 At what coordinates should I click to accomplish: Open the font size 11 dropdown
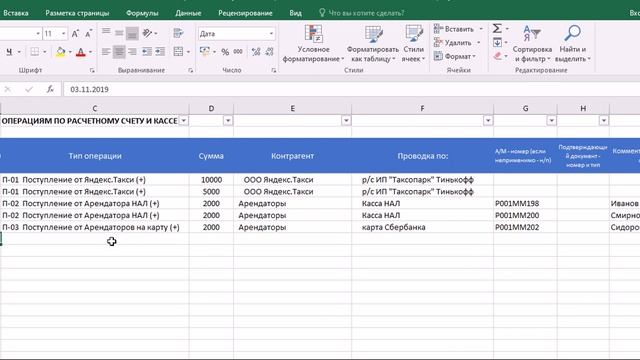(63, 33)
